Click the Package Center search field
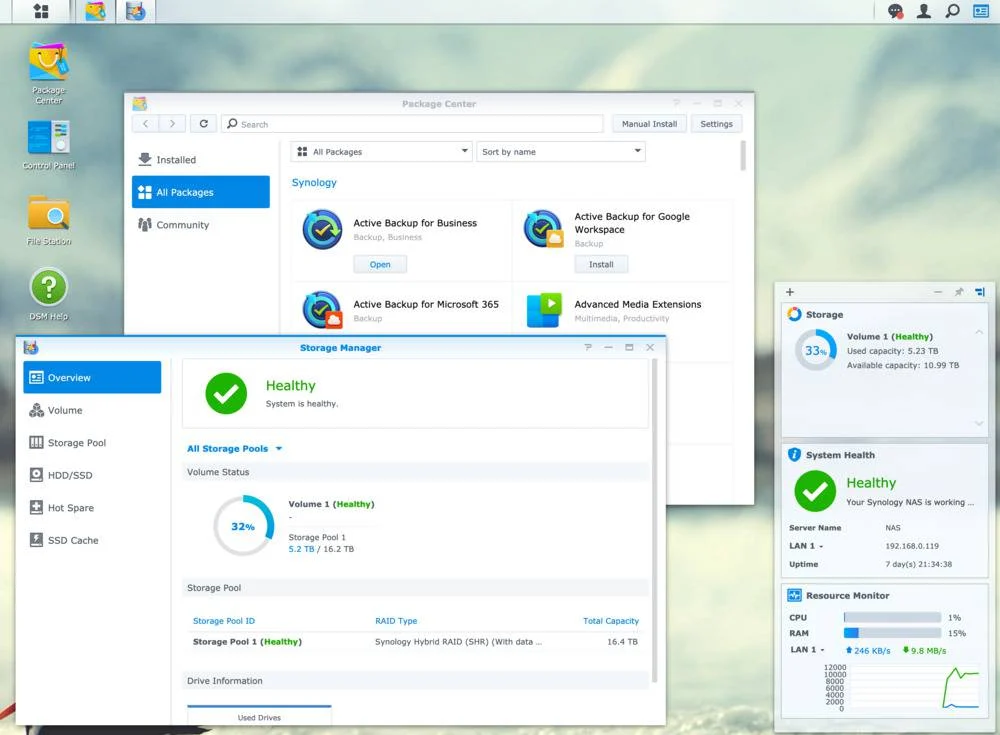This screenshot has height=735, width=1000. [412, 124]
